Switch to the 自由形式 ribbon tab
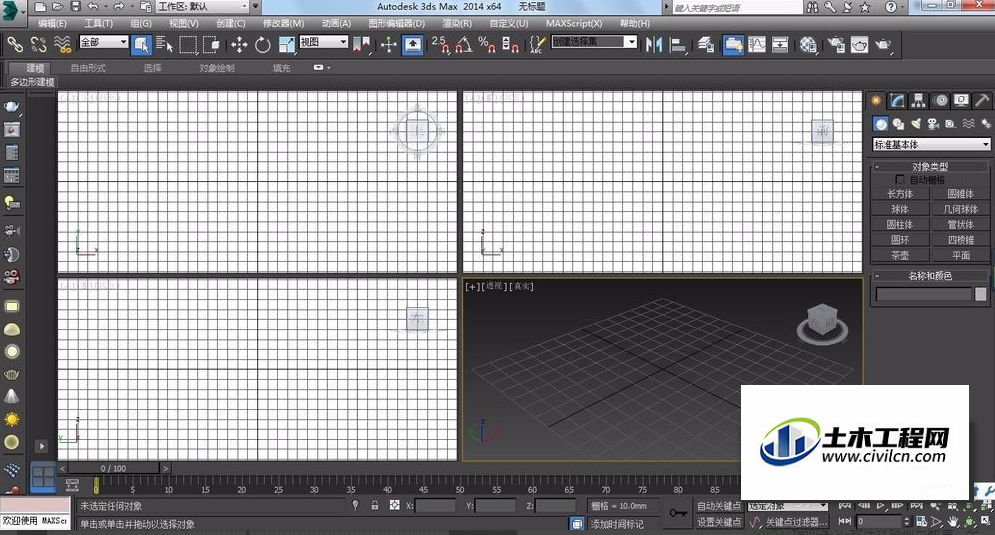 88,68
